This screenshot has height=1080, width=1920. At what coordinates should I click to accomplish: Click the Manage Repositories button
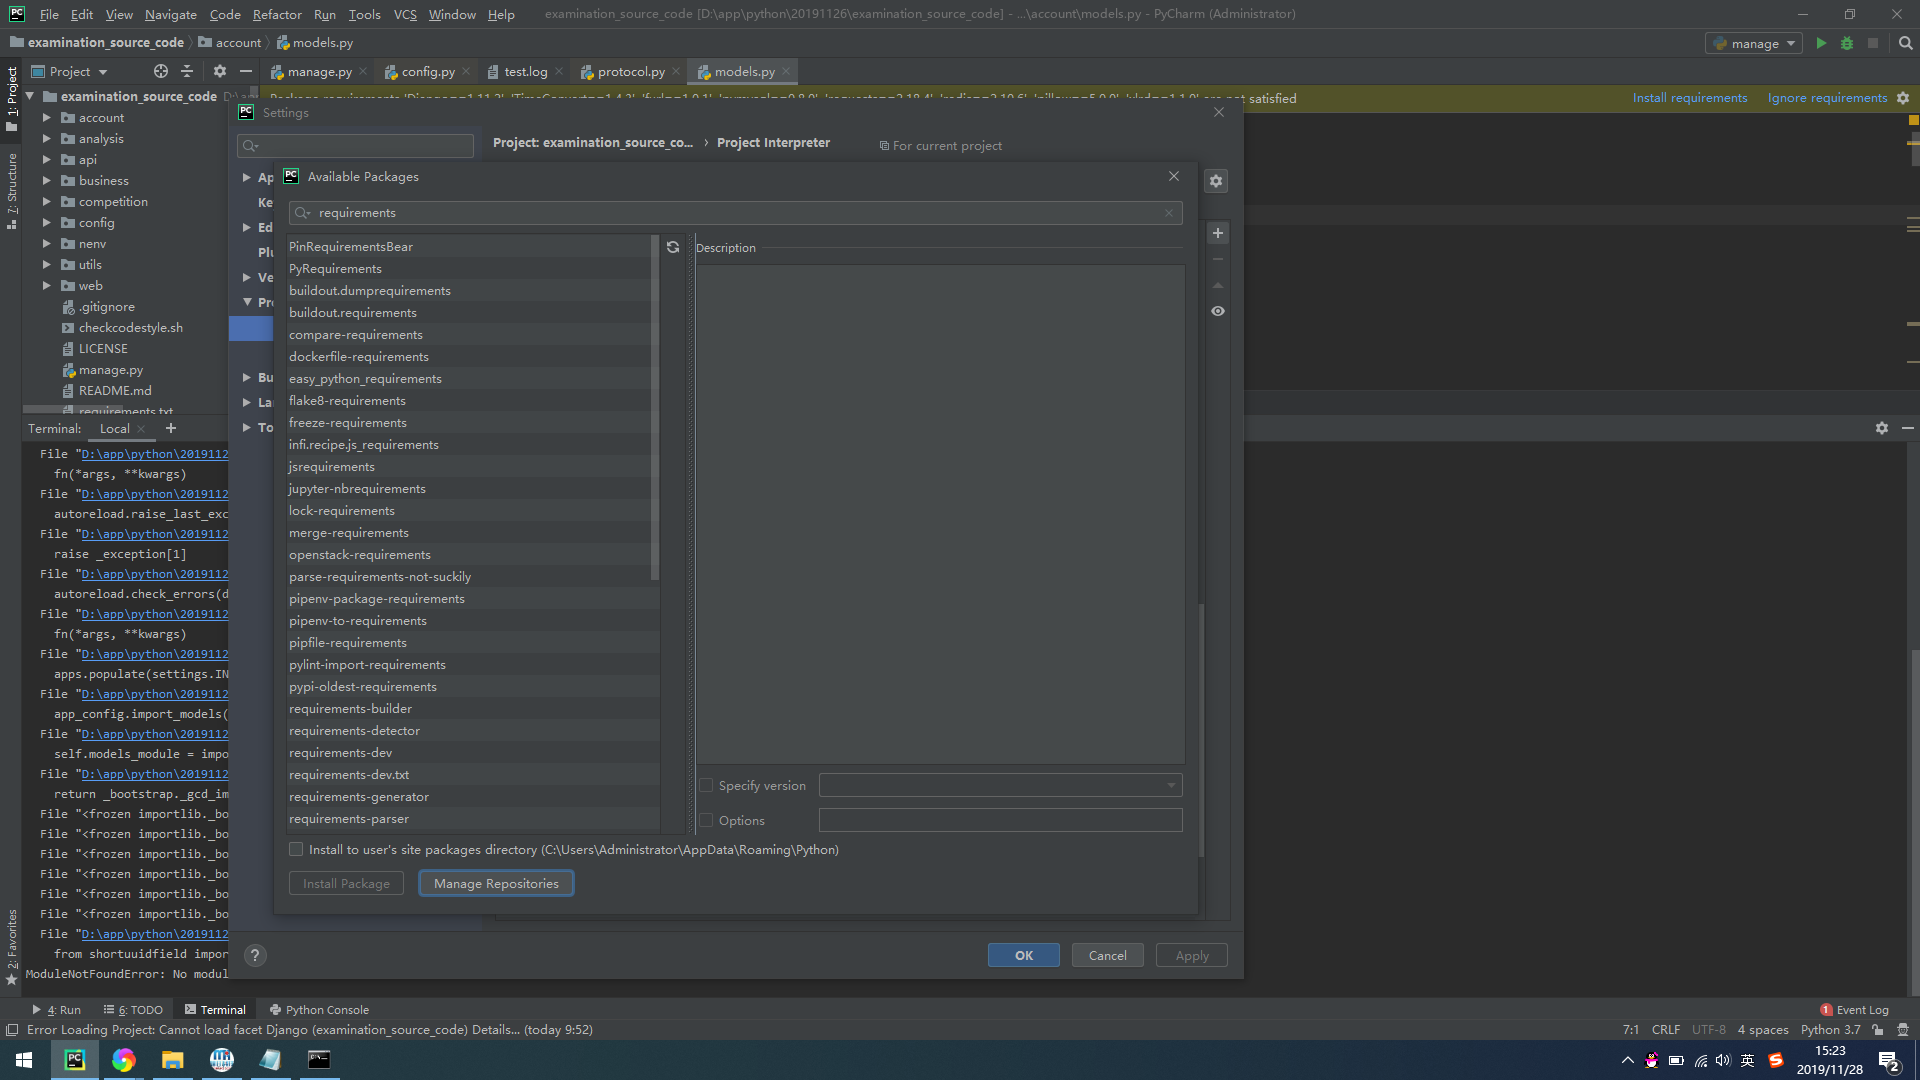pos(496,884)
